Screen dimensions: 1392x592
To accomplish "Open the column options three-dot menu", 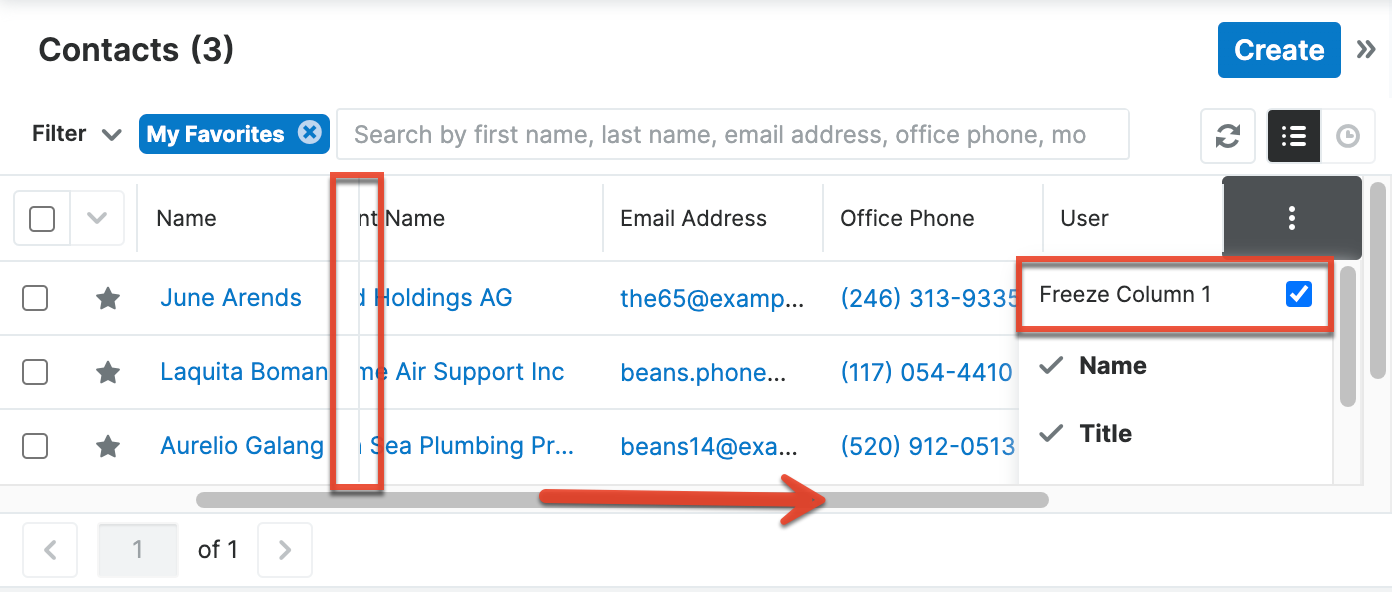I will pyautogui.click(x=1292, y=218).
